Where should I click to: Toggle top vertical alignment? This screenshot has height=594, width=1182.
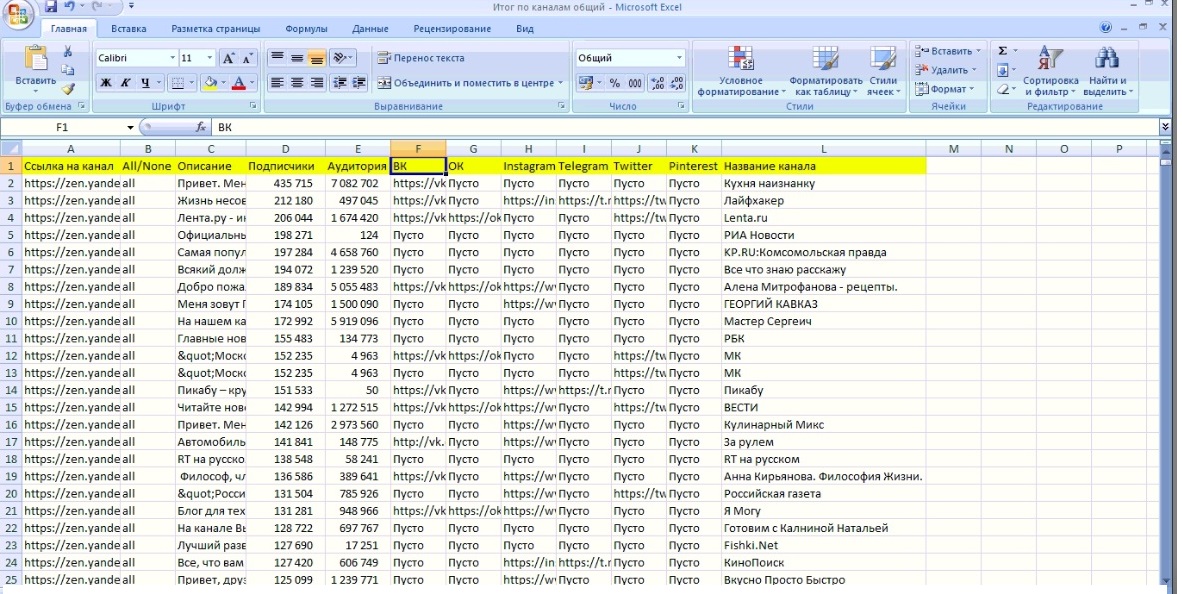click(277, 57)
